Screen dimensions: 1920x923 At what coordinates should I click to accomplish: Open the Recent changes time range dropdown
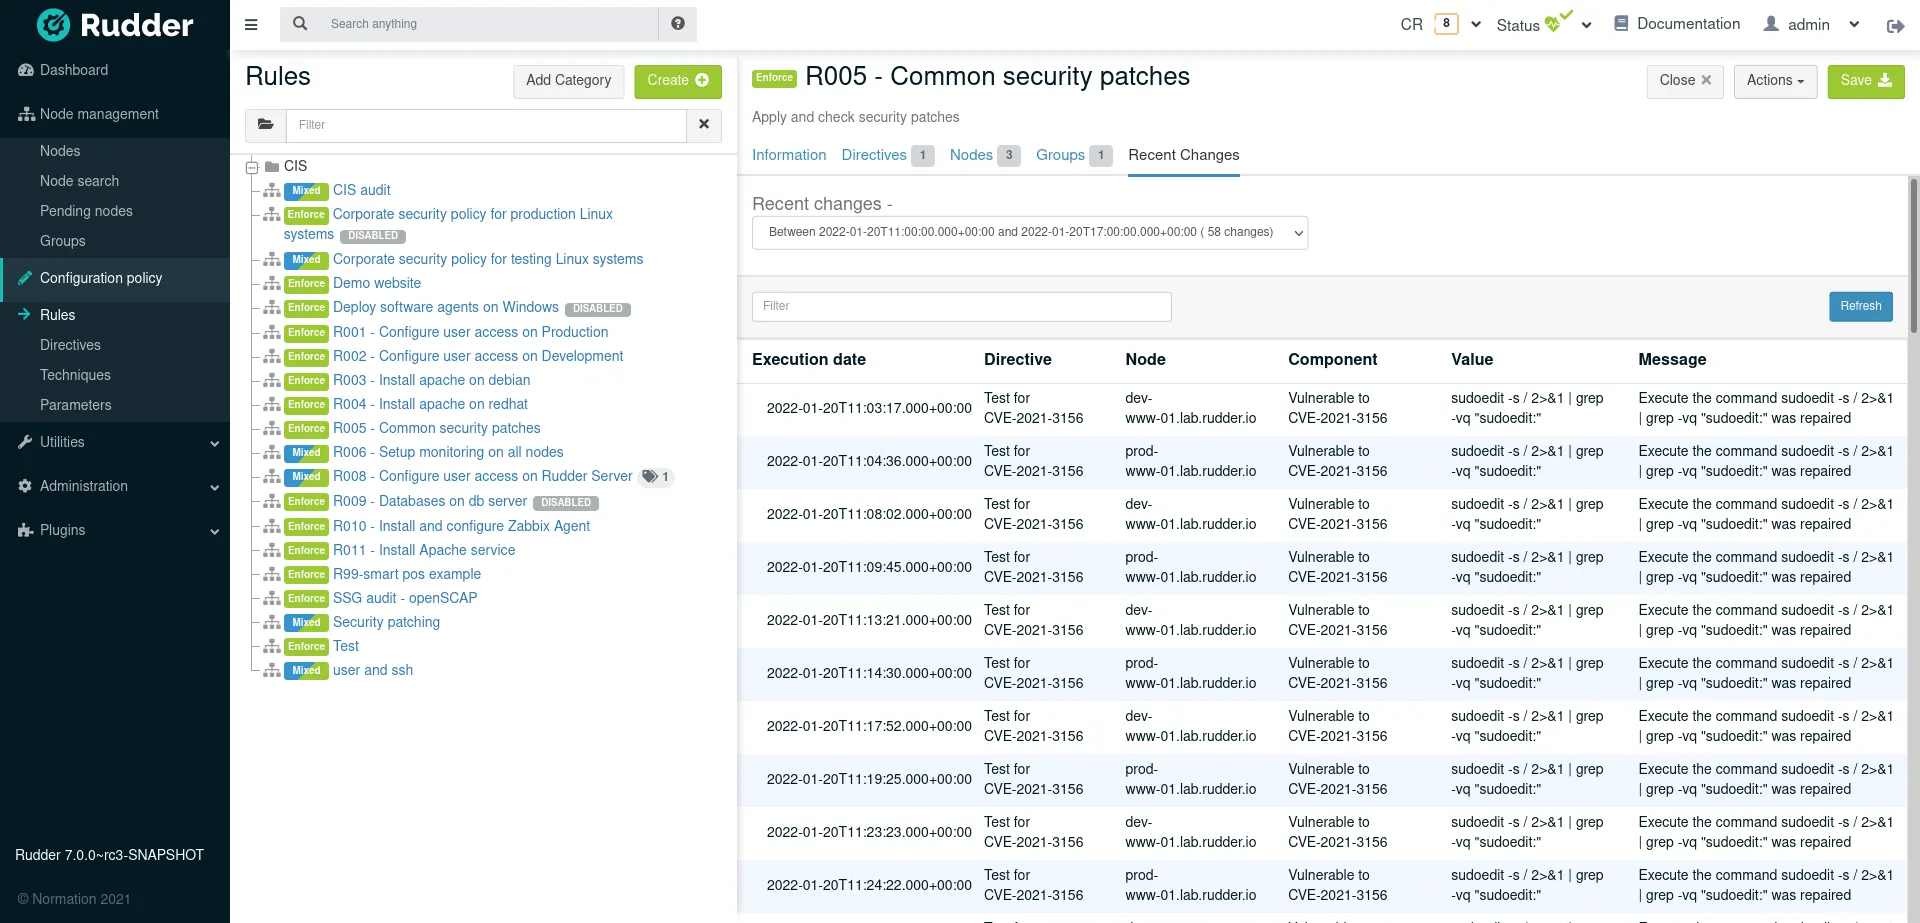1029,232
